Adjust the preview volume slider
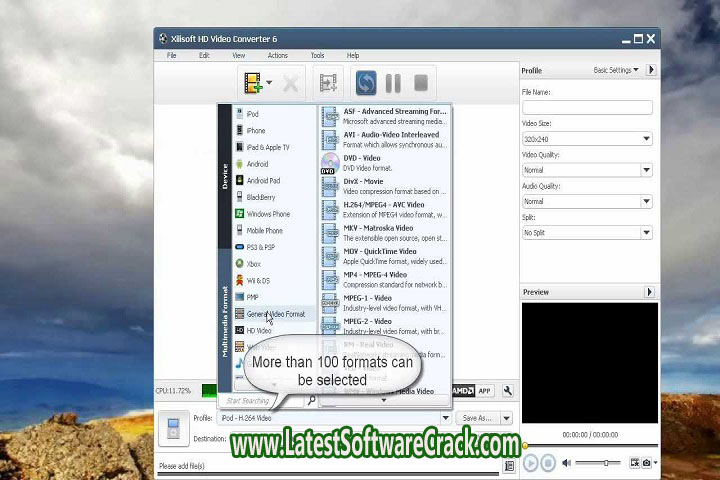 pos(606,463)
